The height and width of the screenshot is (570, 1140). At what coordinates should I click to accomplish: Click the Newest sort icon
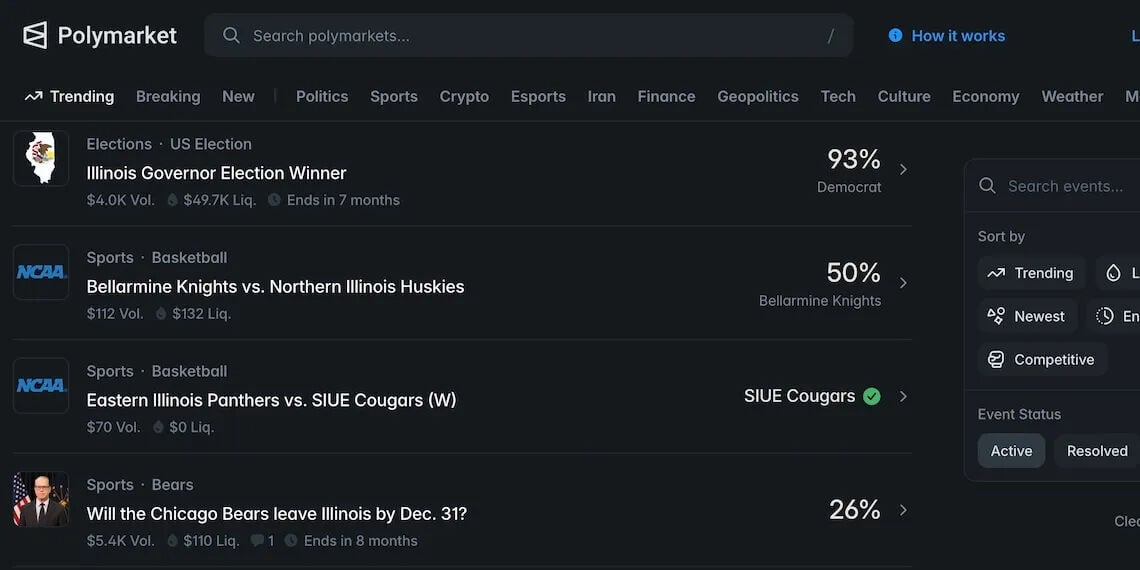(996, 316)
